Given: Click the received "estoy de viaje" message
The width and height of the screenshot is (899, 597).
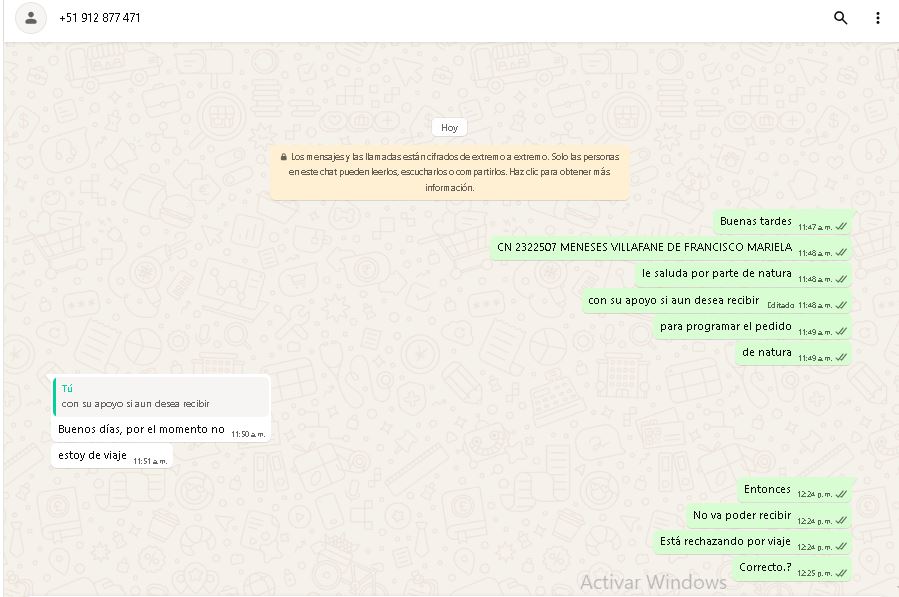Looking at the screenshot, I should (92, 456).
